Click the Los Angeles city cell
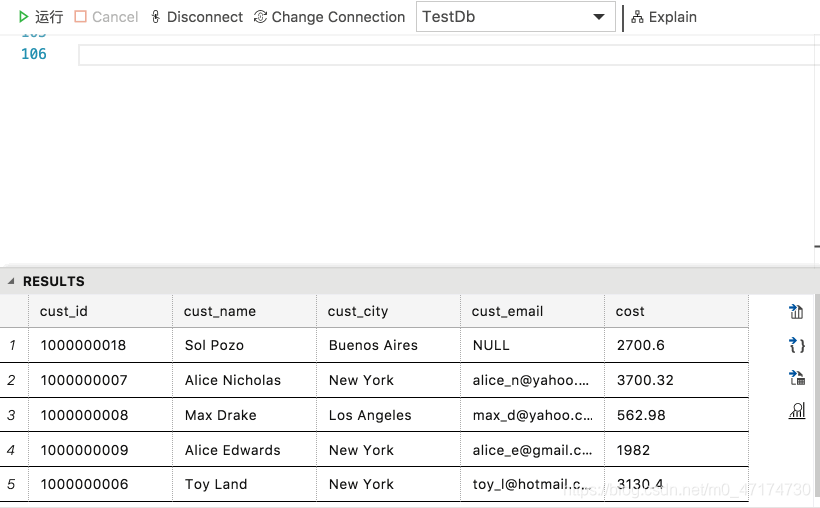Viewport: 820px width, 508px height. pos(389,415)
